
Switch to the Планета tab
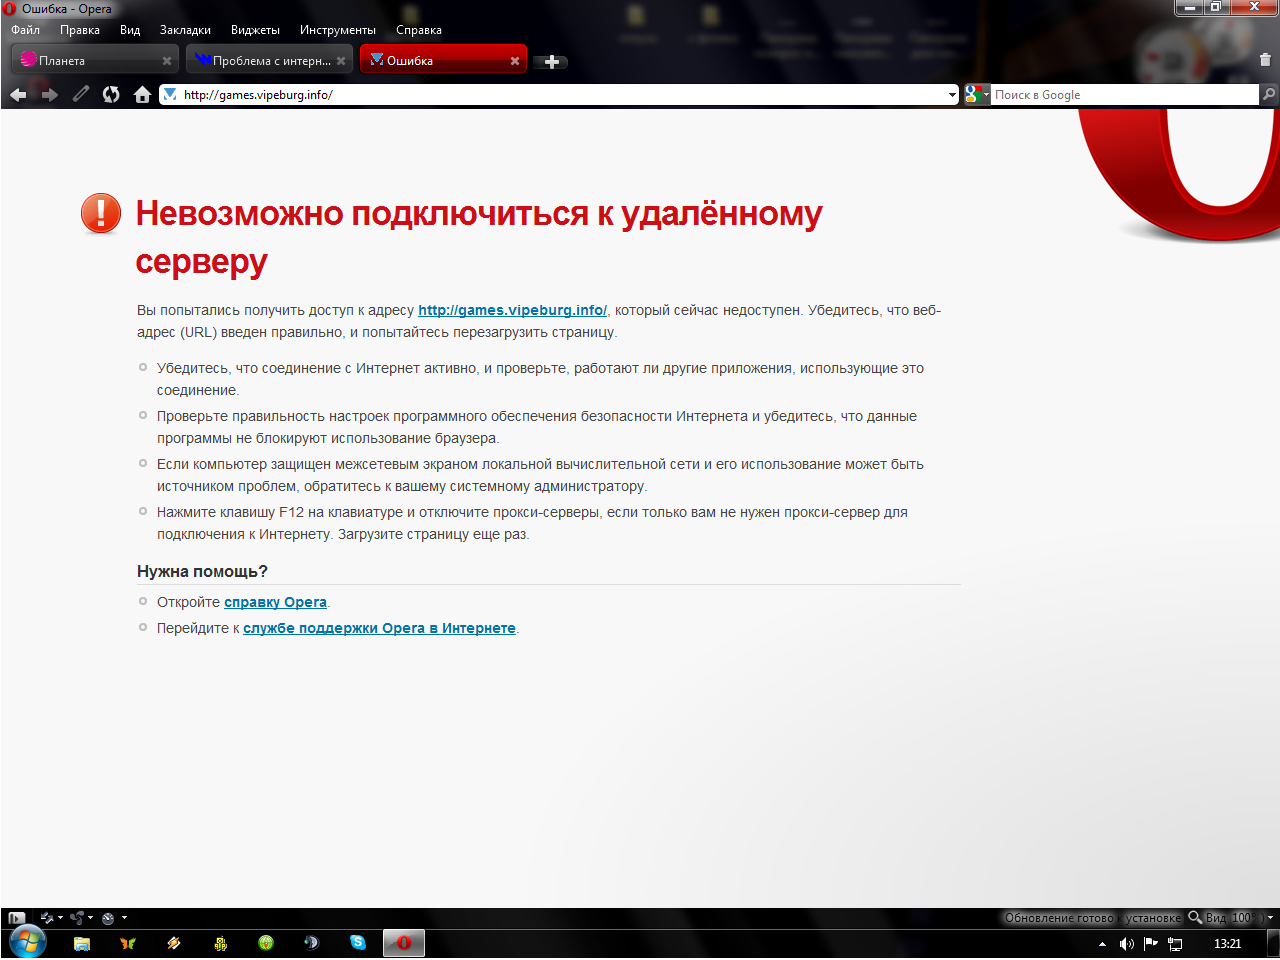pos(95,60)
